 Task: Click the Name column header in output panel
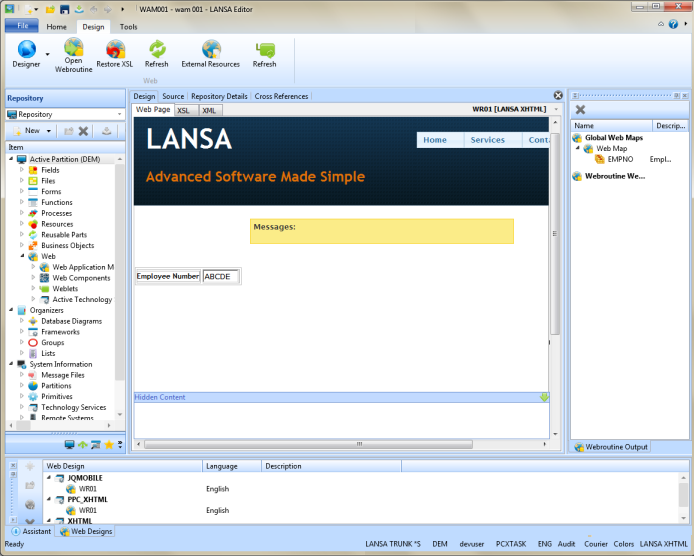(x=612, y=126)
